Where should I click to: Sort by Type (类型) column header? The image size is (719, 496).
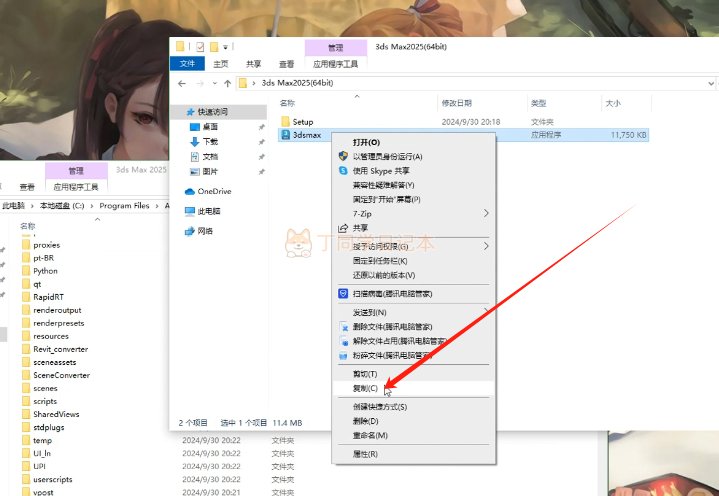[x=538, y=103]
